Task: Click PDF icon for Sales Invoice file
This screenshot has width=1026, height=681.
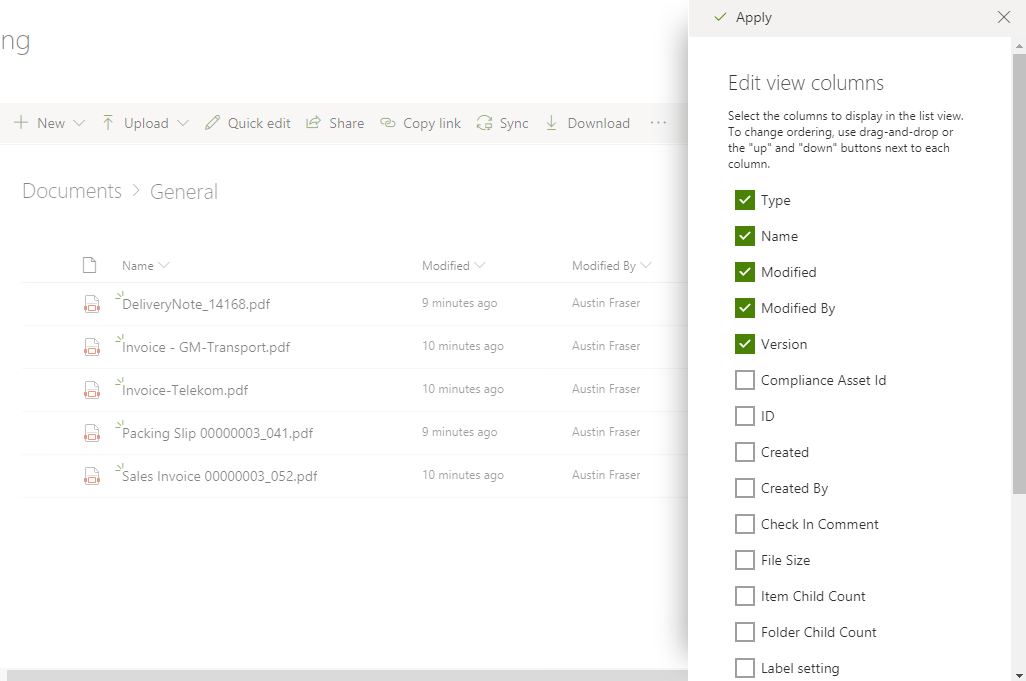Action: 92,476
